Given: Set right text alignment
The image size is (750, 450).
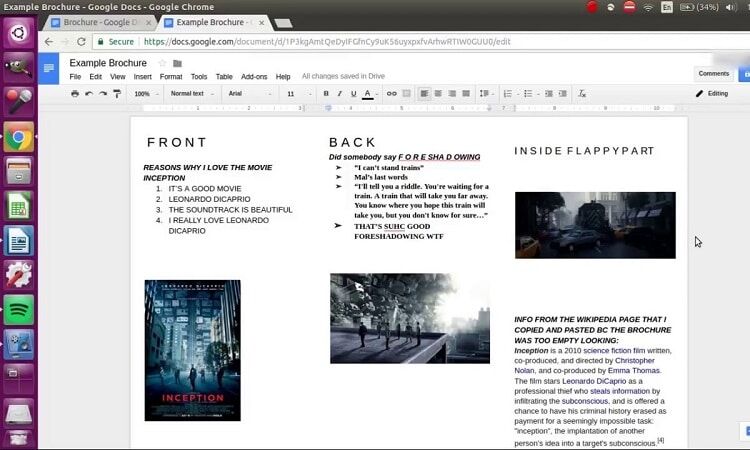Looking at the screenshot, I should coord(452,94).
